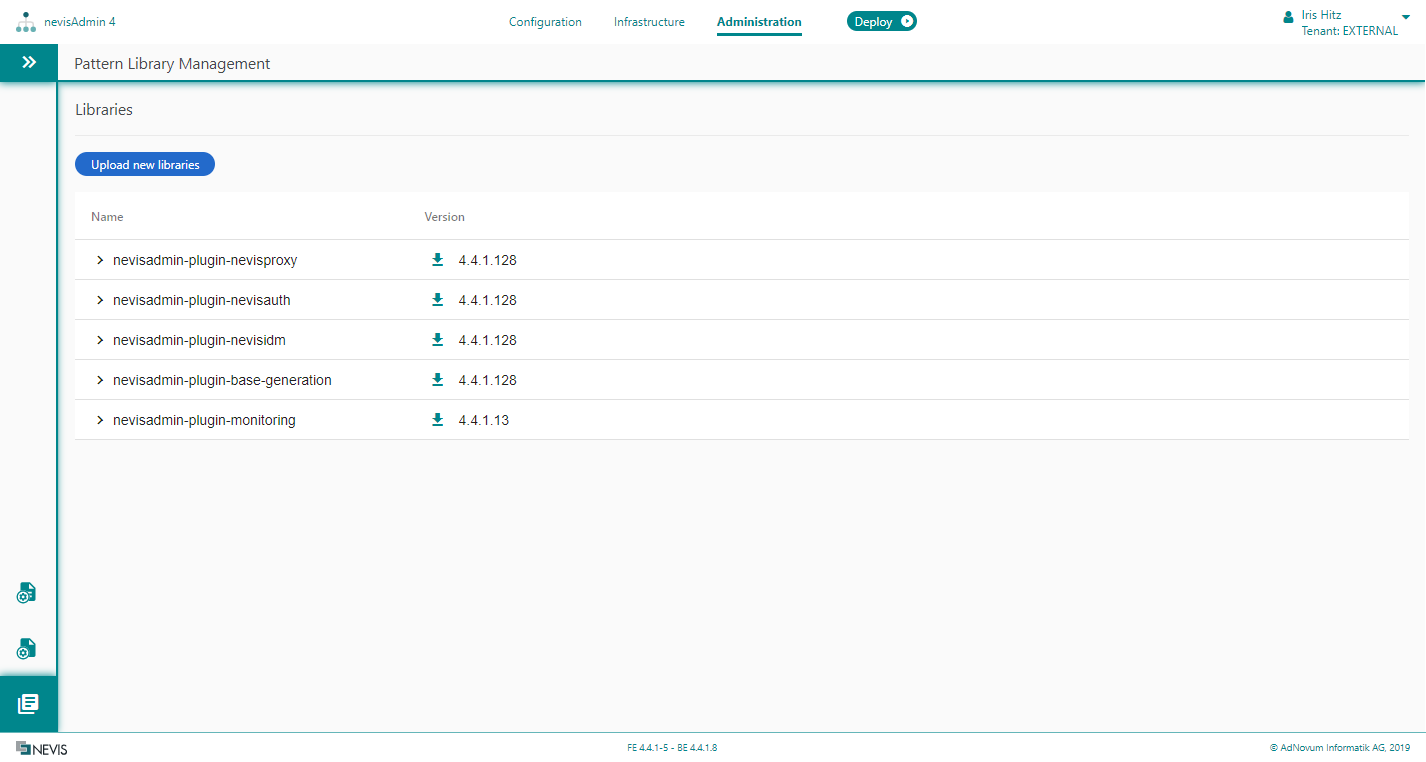Open the first document-gear sidebar icon

tap(27, 593)
